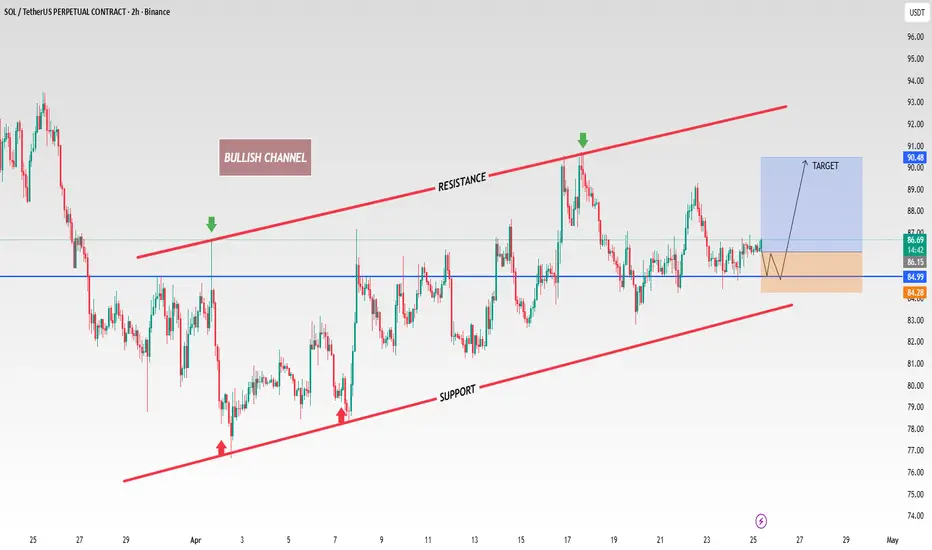932x550 pixels.
Task: Select the orange stop-loss zone rectangle
Action: pyautogui.click(x=811, y=272)
